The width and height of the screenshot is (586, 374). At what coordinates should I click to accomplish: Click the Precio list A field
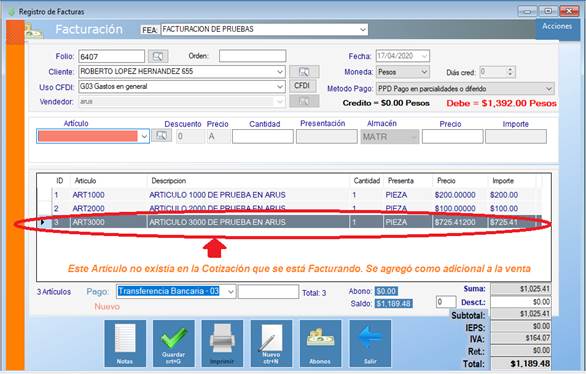tap(218, 136)
